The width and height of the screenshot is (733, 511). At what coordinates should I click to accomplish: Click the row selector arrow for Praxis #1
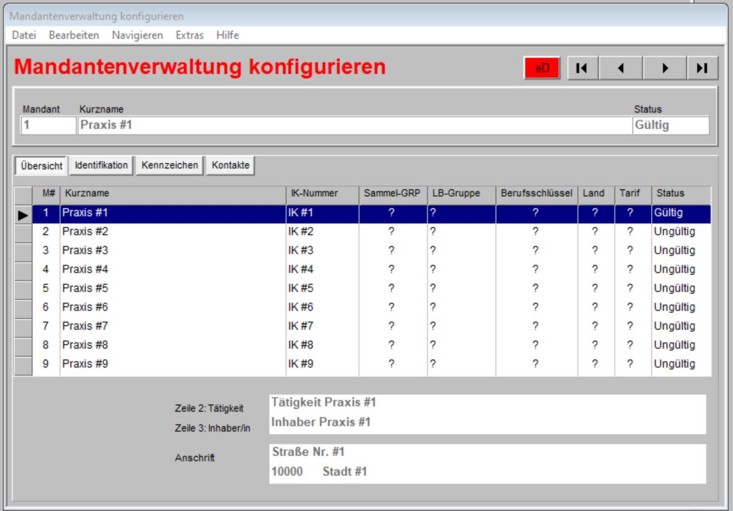[23, 214]
